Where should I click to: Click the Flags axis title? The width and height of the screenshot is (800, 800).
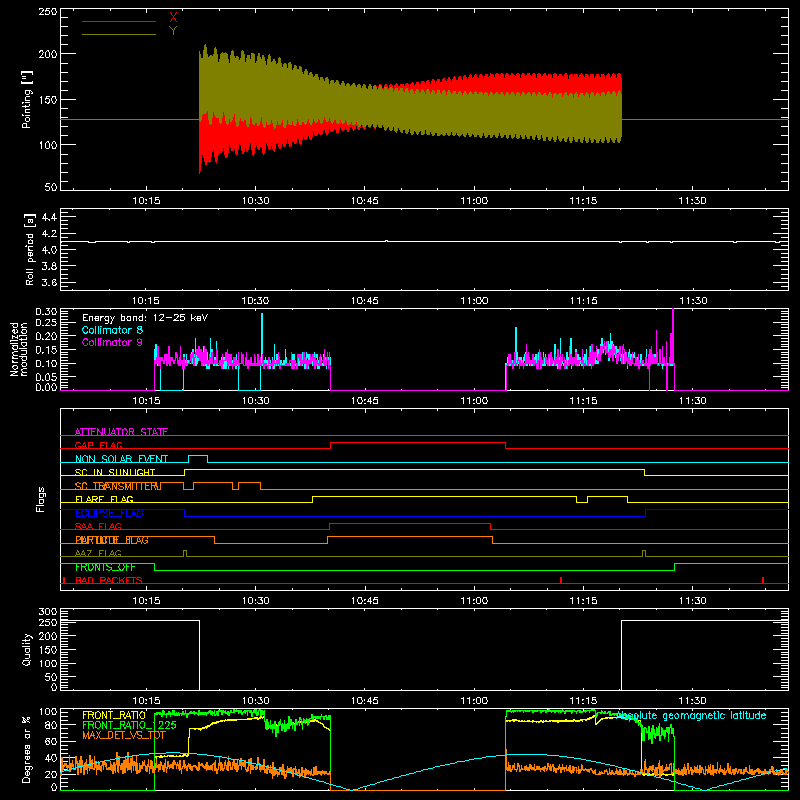(40, 499)
